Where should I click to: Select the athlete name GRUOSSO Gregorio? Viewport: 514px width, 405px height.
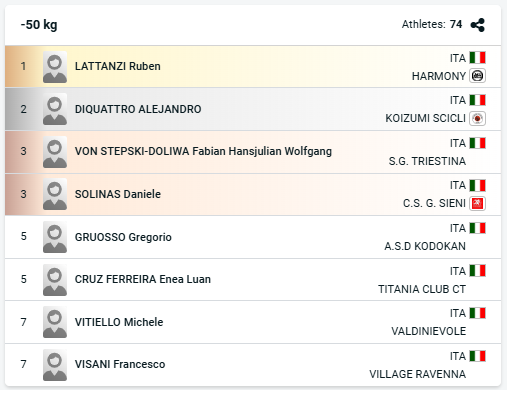pyautogui.click(x=123, y=237)
